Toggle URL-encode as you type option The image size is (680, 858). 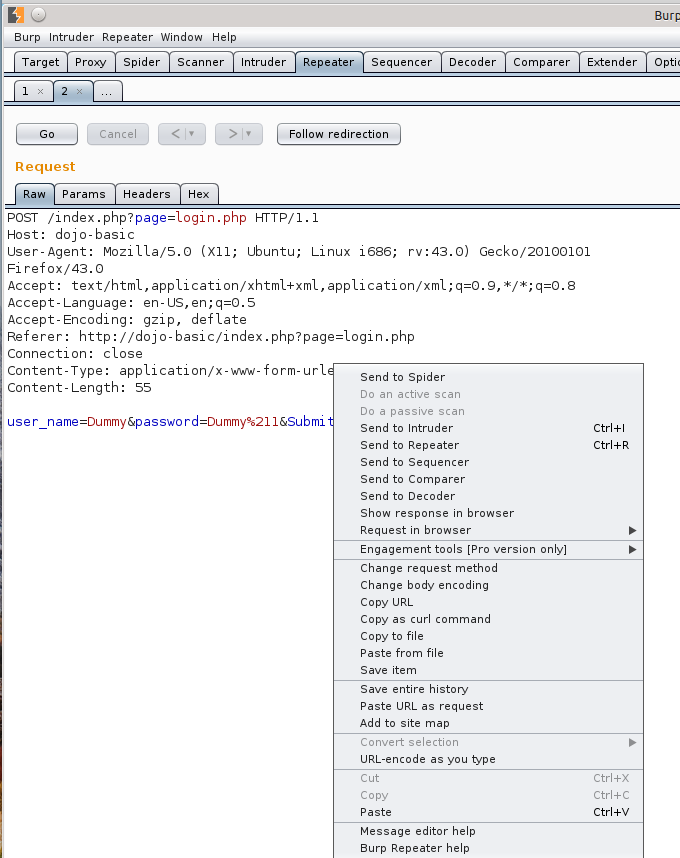427,759
